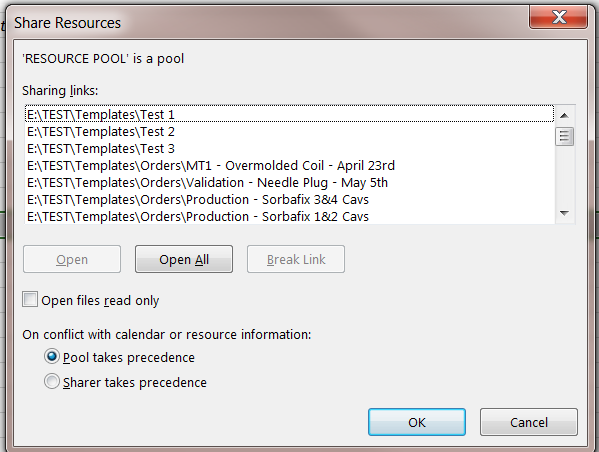This screenshot has height=452, width=599.
Task: Enable Open files read only checkbox
Action: [x=30, y=299]
